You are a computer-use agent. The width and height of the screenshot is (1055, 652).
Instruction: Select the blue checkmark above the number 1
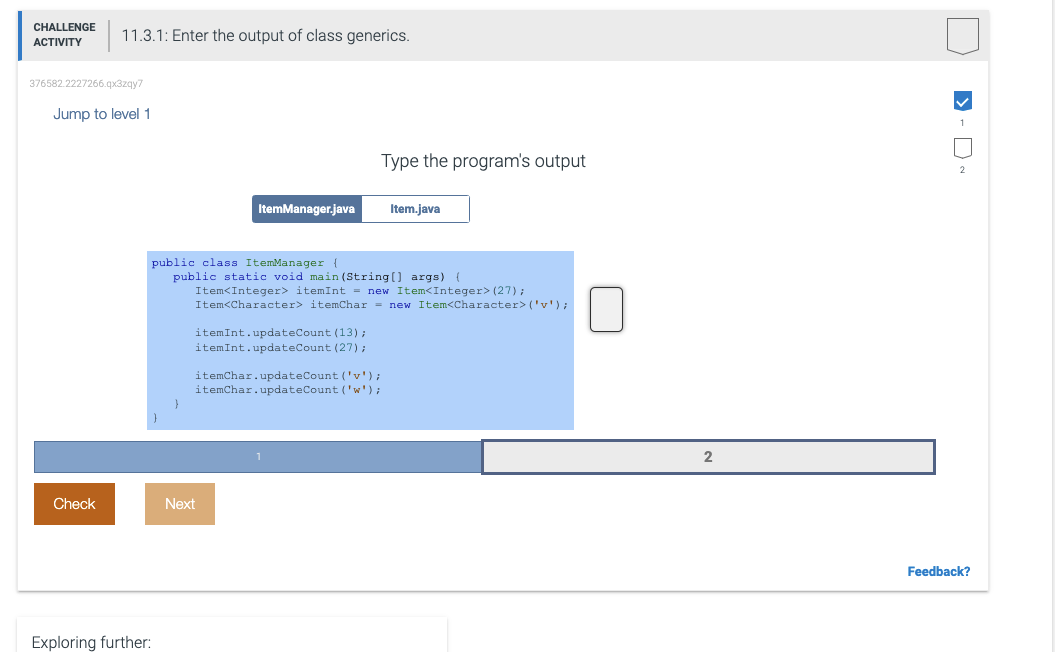(962, 100)
